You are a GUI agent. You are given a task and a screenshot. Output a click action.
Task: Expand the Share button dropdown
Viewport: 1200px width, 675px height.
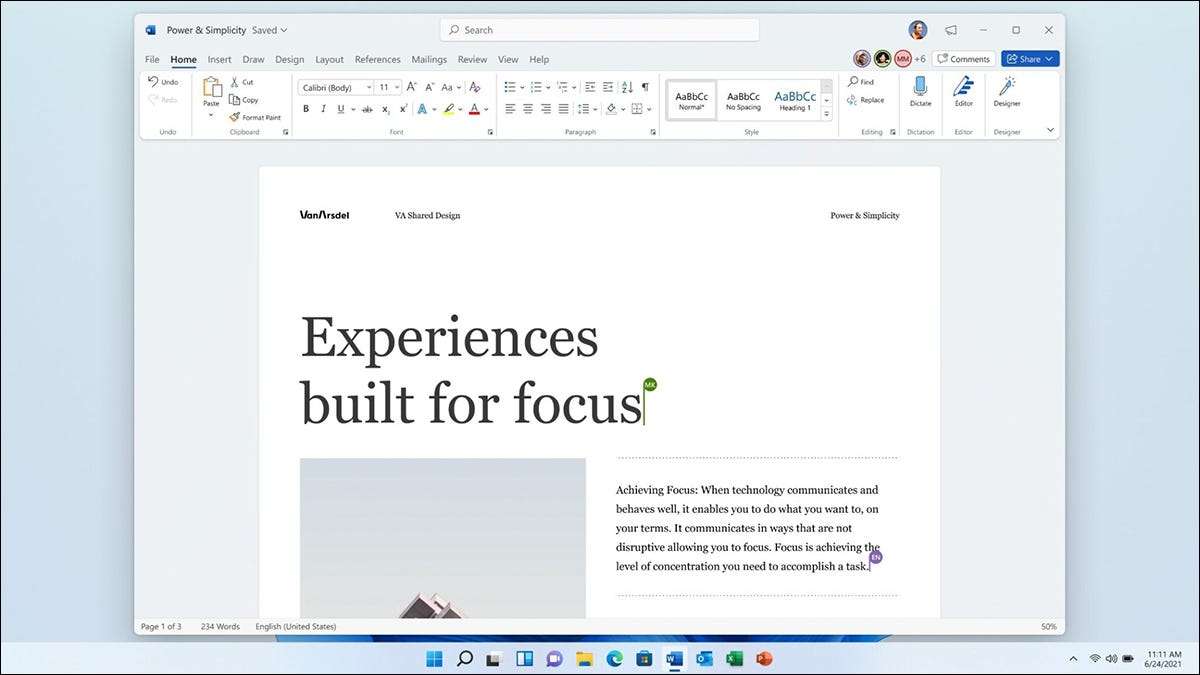pyautogui.click(x=1049, y=59)
